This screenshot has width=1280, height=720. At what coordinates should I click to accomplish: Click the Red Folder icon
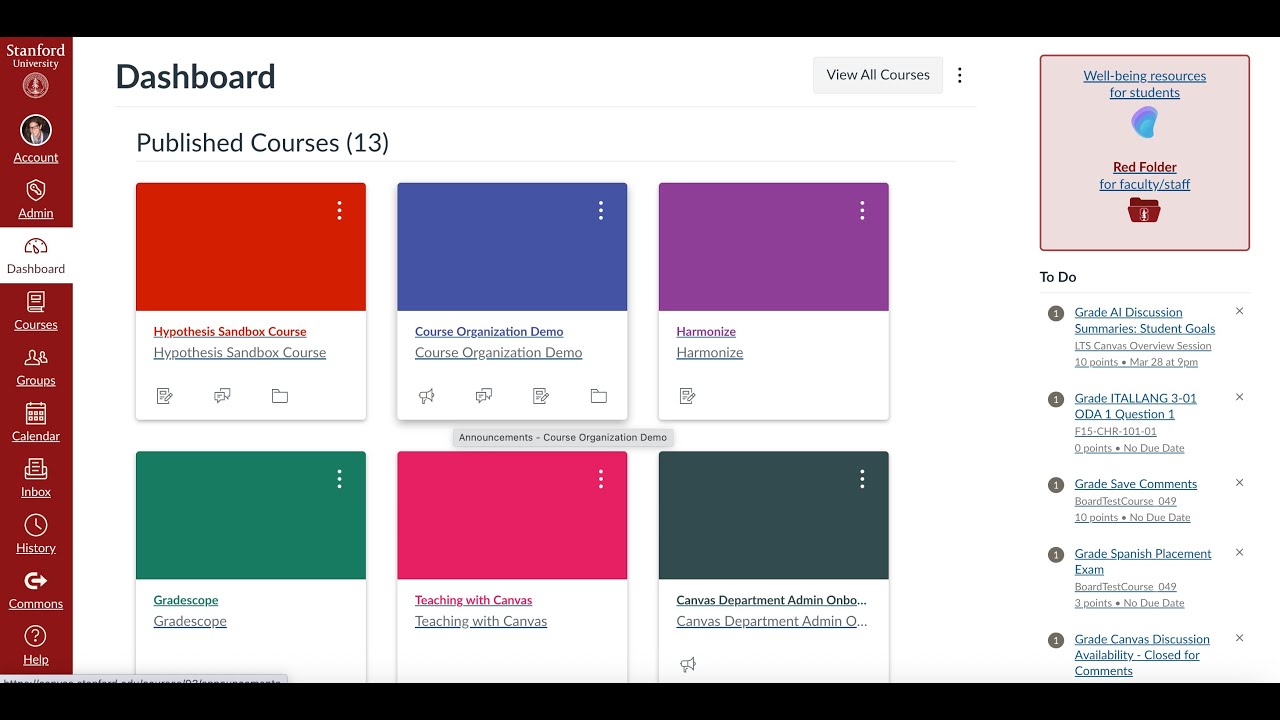[x=1145, y=210]
